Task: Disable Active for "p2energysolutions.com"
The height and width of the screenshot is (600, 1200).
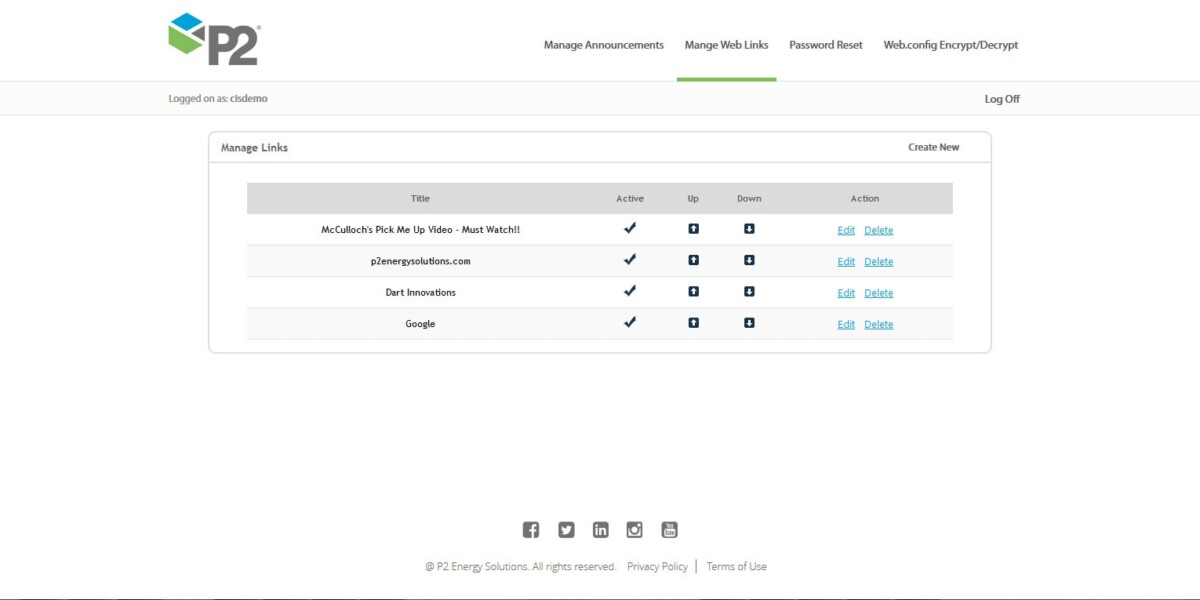Action: (630, 260)
